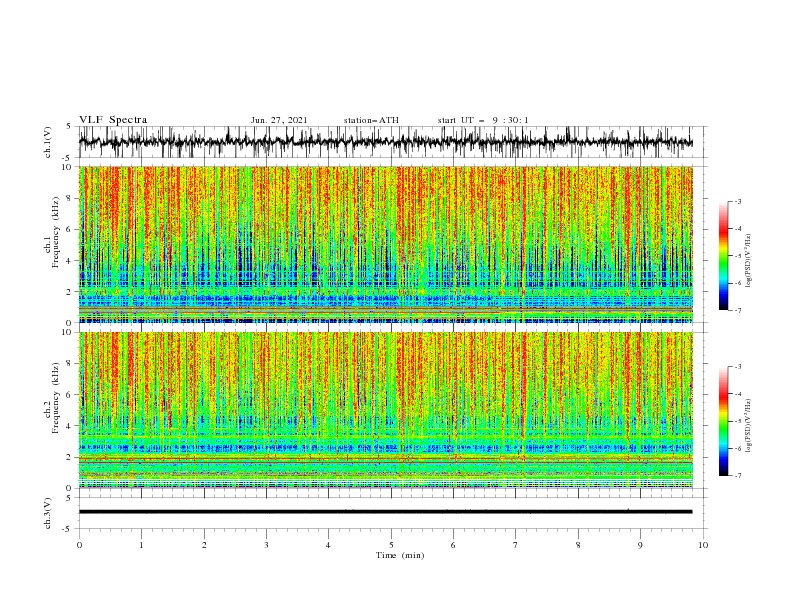The height and width of the screenshot is (612, 792).
Task: Click the "-3" tick on ch.1 colorbar
Action: (737, 201)
